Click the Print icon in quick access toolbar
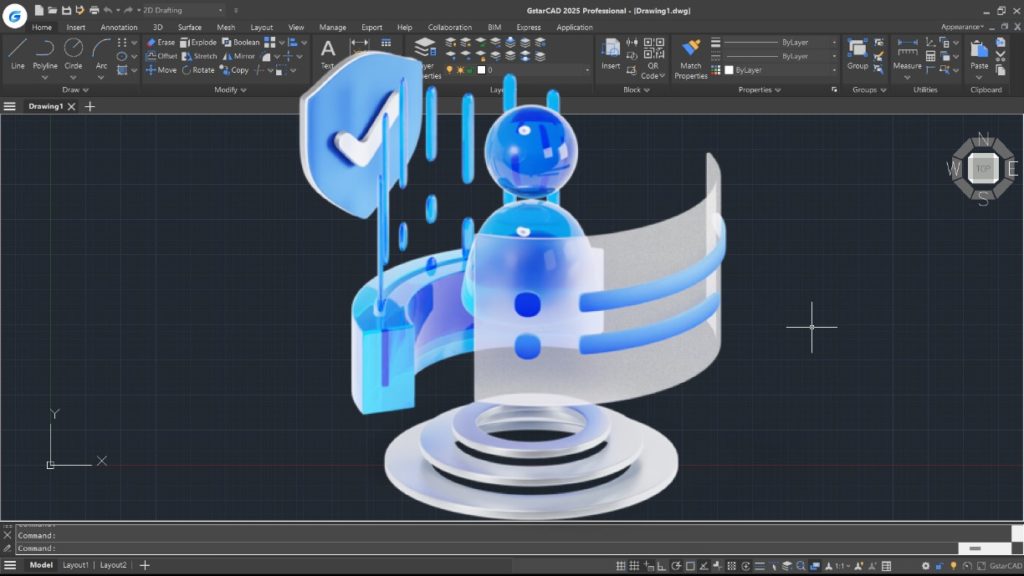This screenshot has height=576, width=1024. tap(93, 10)
